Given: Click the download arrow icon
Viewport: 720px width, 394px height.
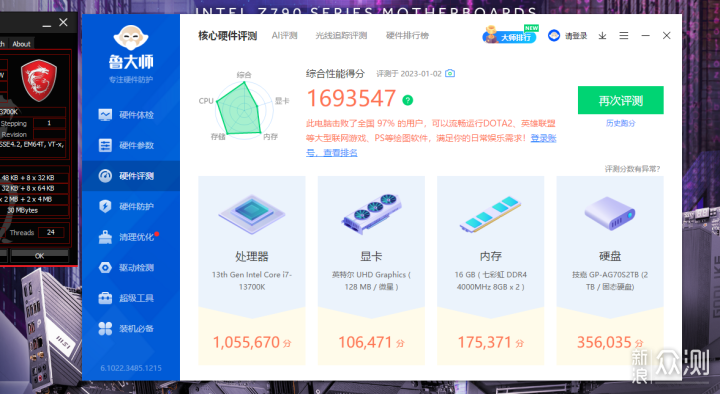Looking at the screenshot, I should tap(602, 36).
